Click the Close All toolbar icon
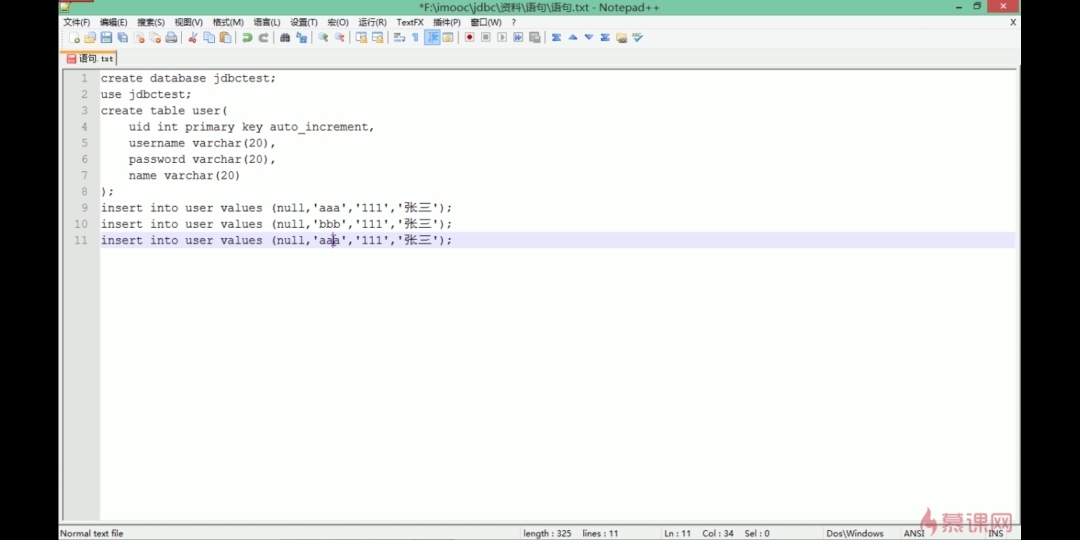 point(155,37)
